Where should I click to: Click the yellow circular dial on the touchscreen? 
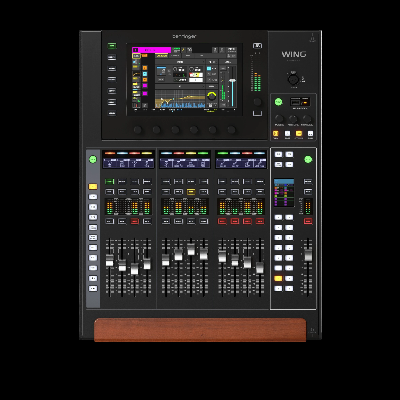click(x=211, y=96)
